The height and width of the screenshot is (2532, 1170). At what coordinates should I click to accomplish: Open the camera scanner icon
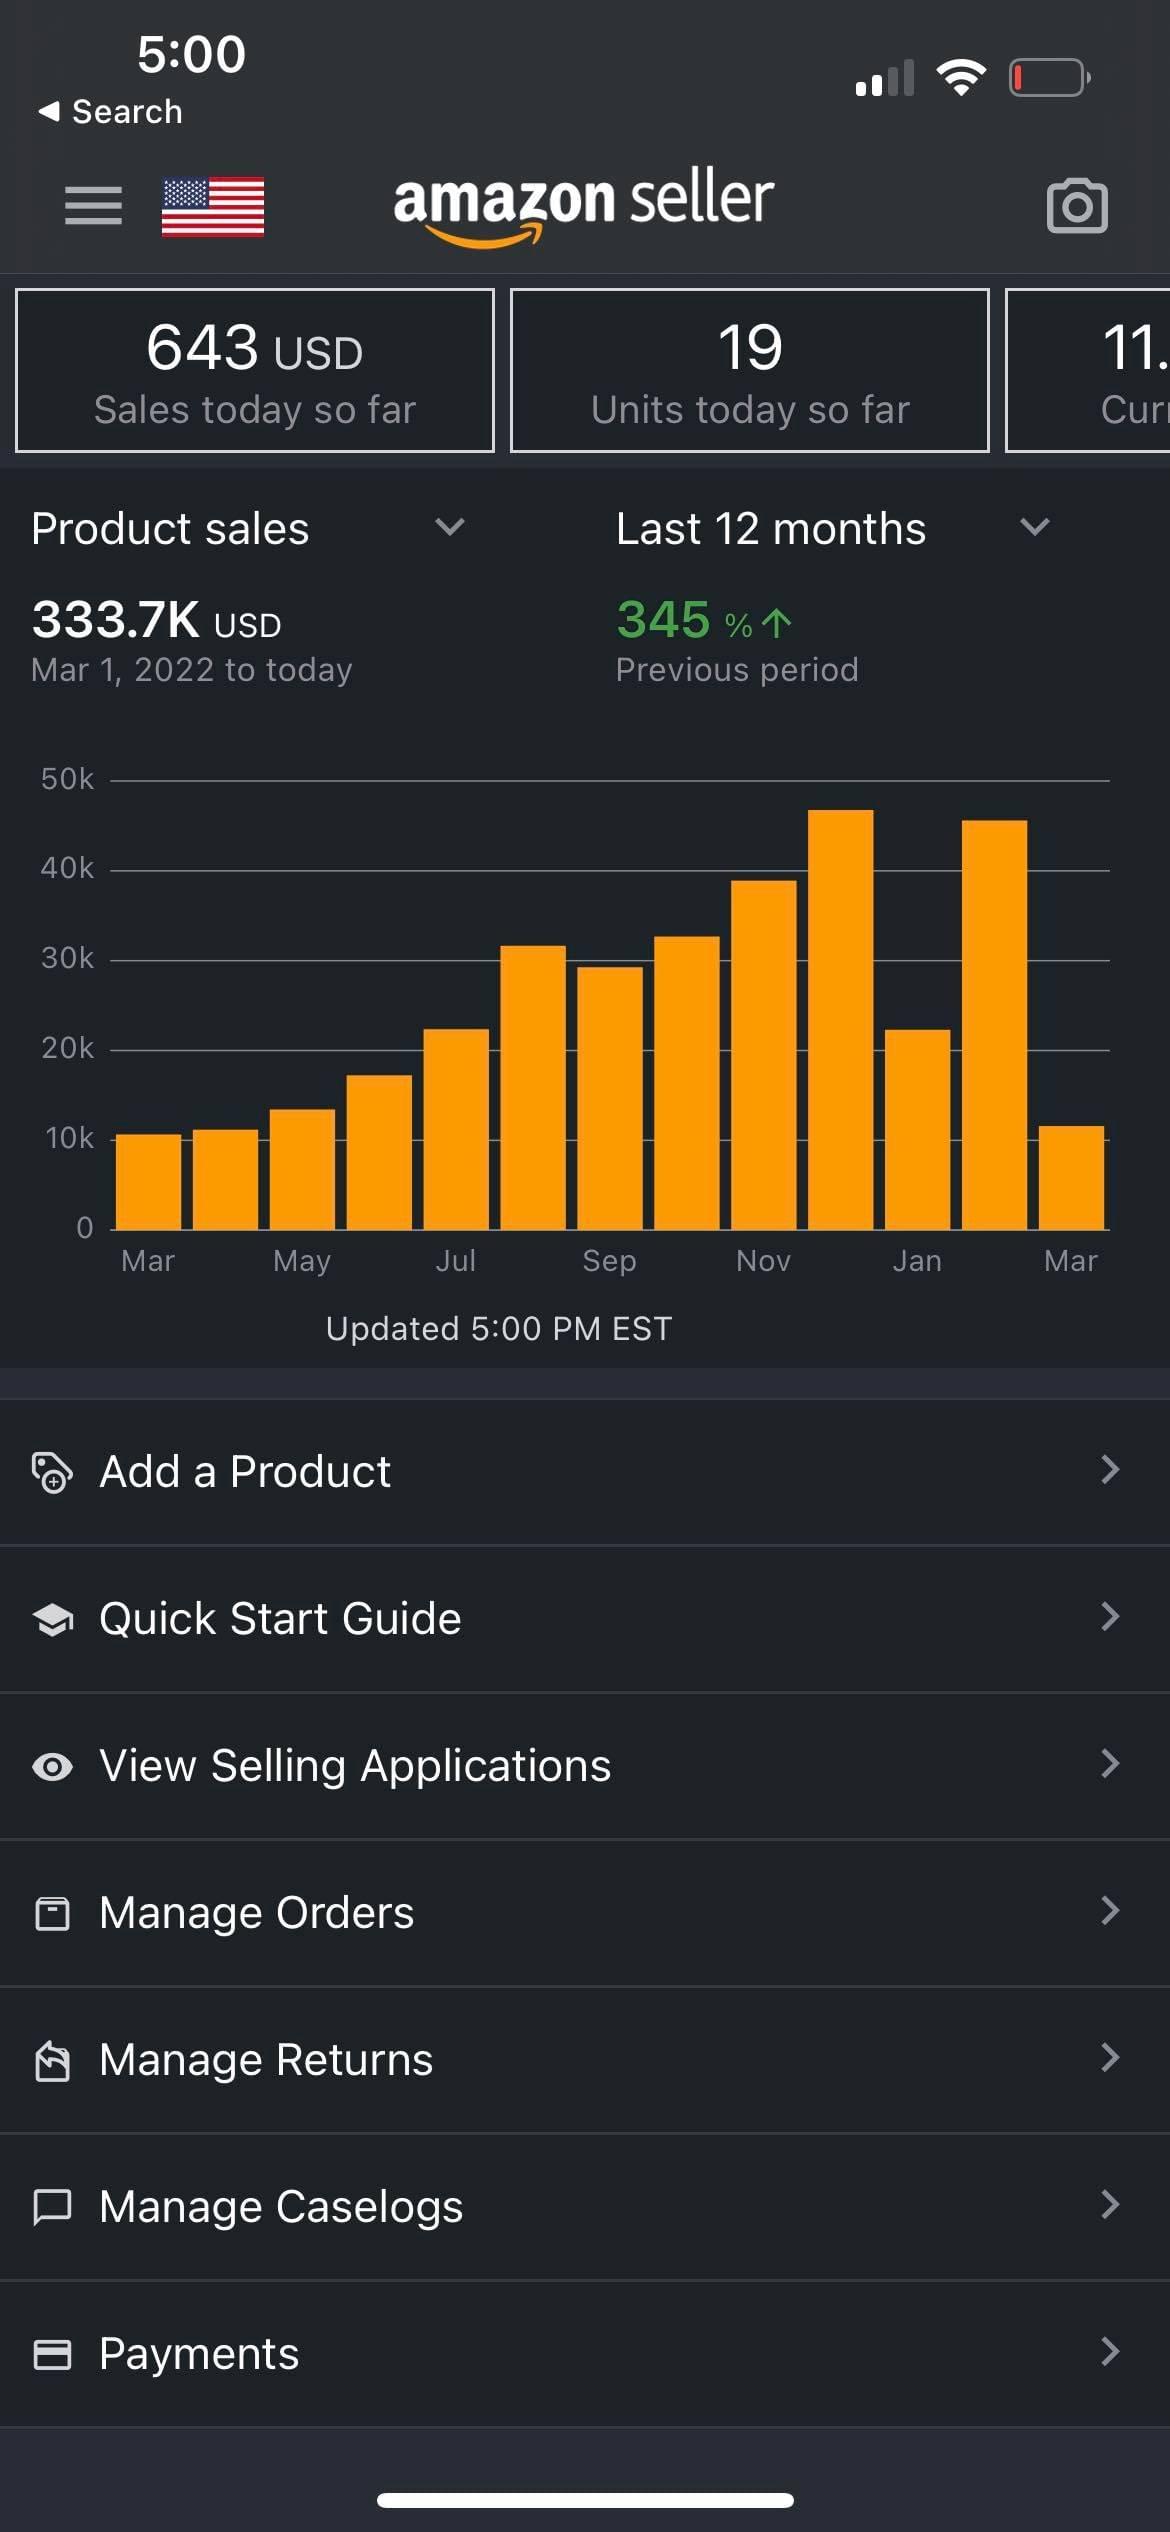pyautogui.click(x=1076, y=206)
